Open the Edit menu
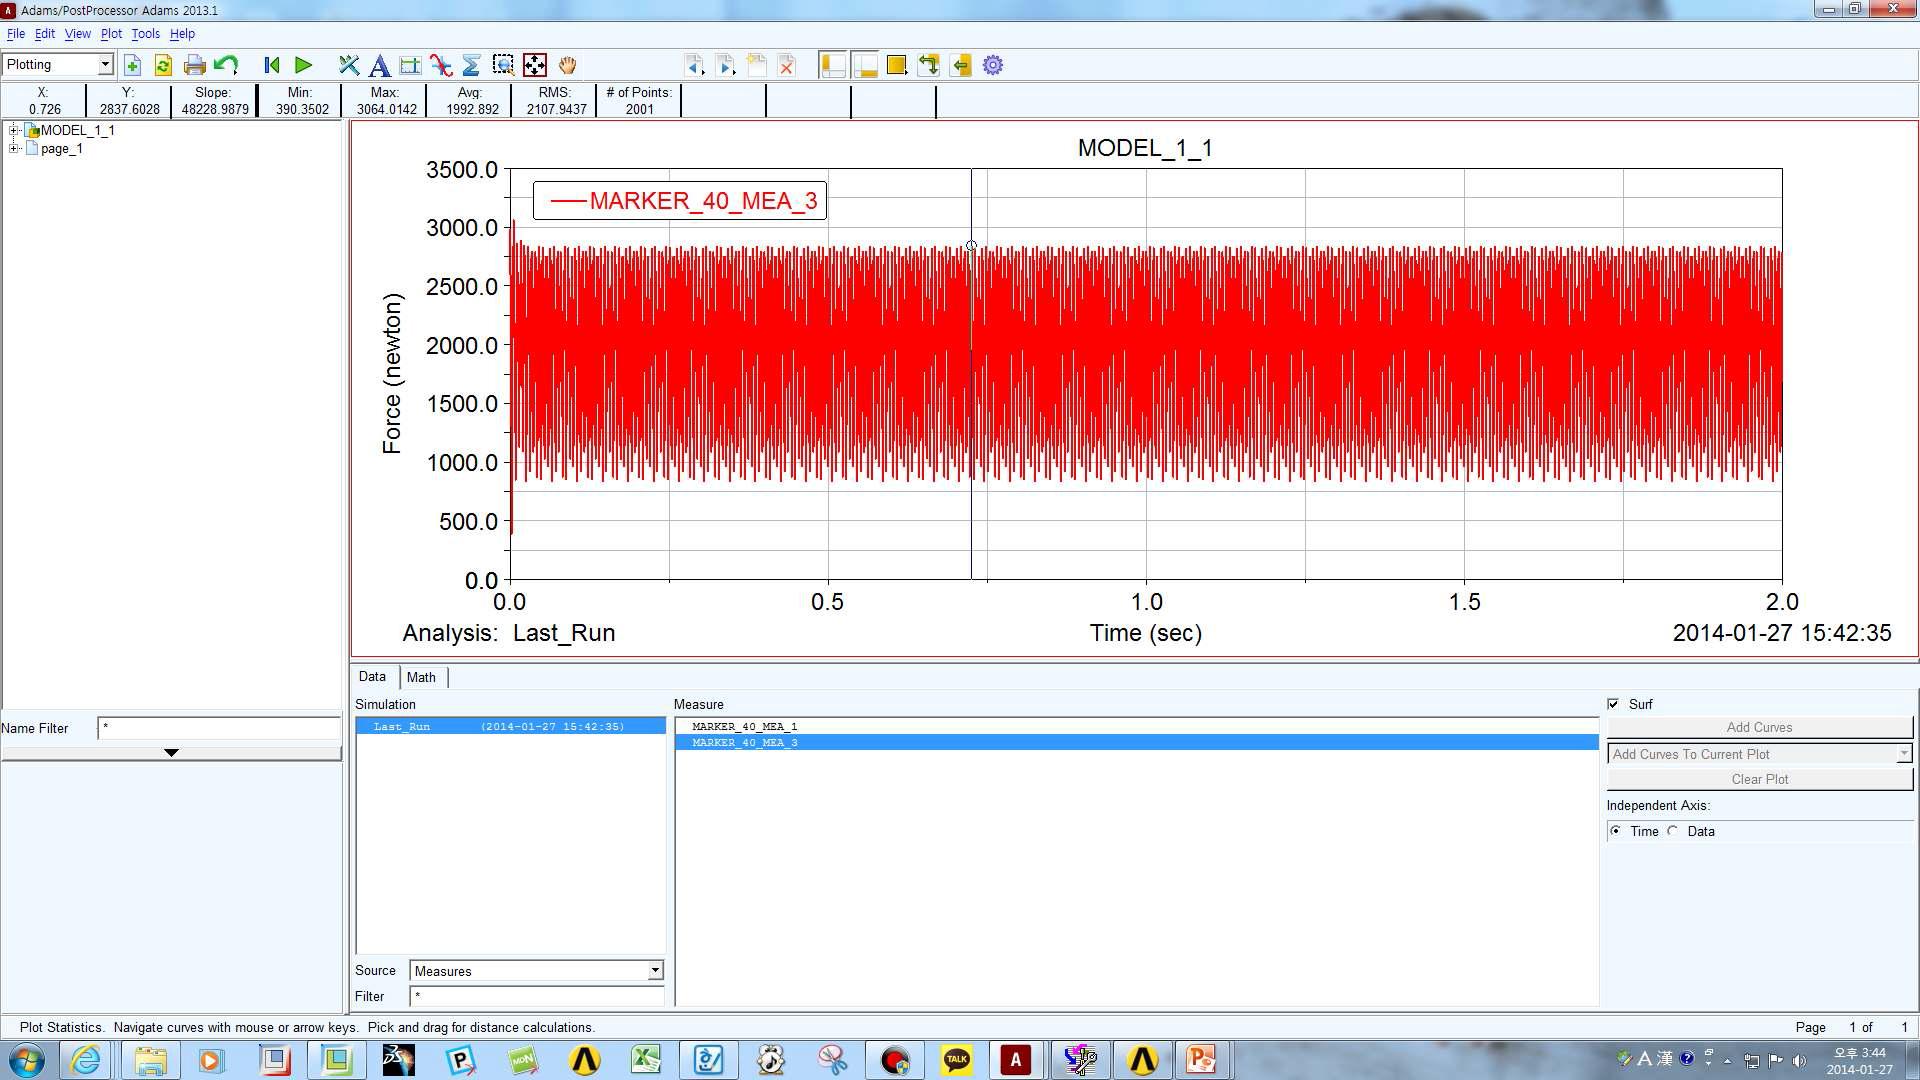This screenshot has height=1080, width=1920. click(x=45, y=33)
